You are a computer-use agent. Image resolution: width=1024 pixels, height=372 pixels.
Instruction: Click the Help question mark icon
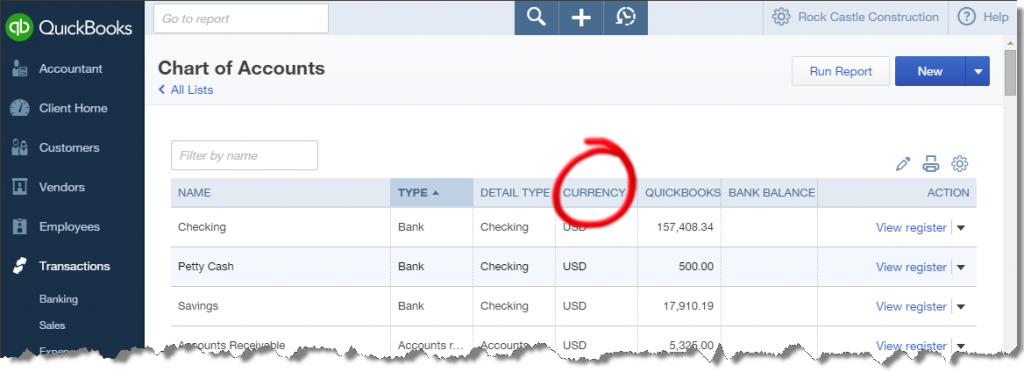[x=967, y=17]
